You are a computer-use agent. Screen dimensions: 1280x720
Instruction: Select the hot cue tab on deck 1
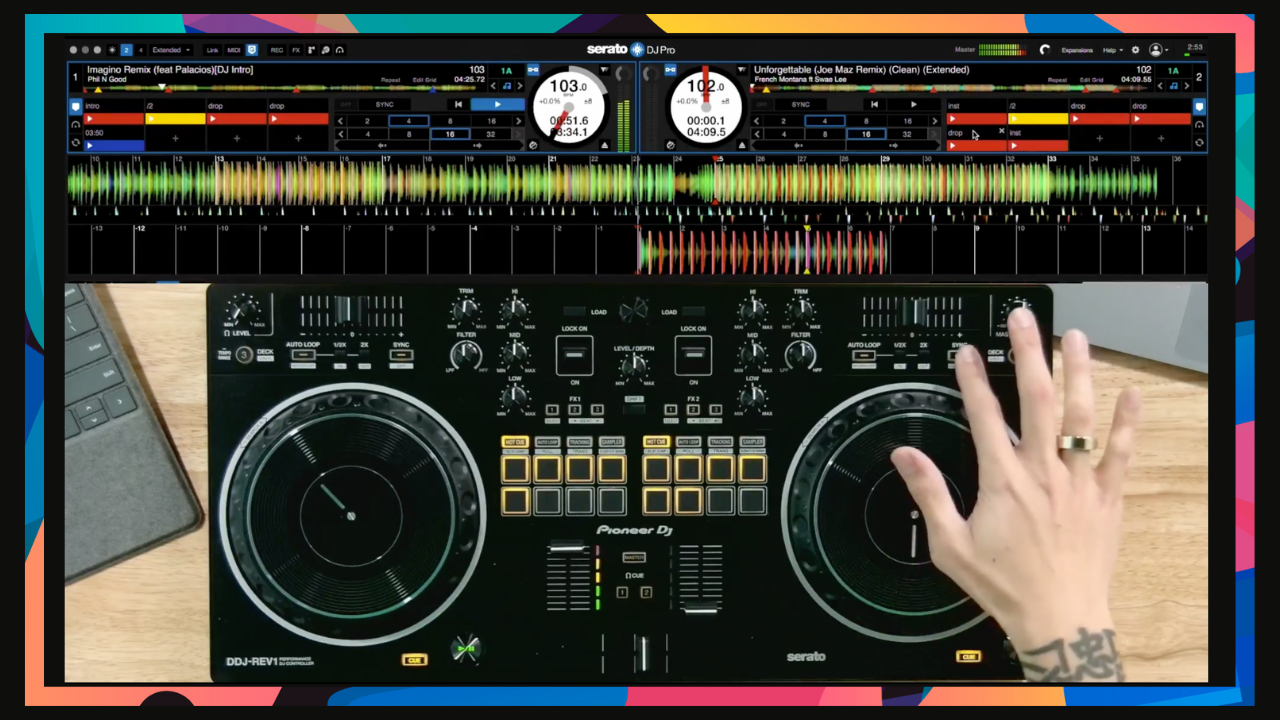click(75, 106)
